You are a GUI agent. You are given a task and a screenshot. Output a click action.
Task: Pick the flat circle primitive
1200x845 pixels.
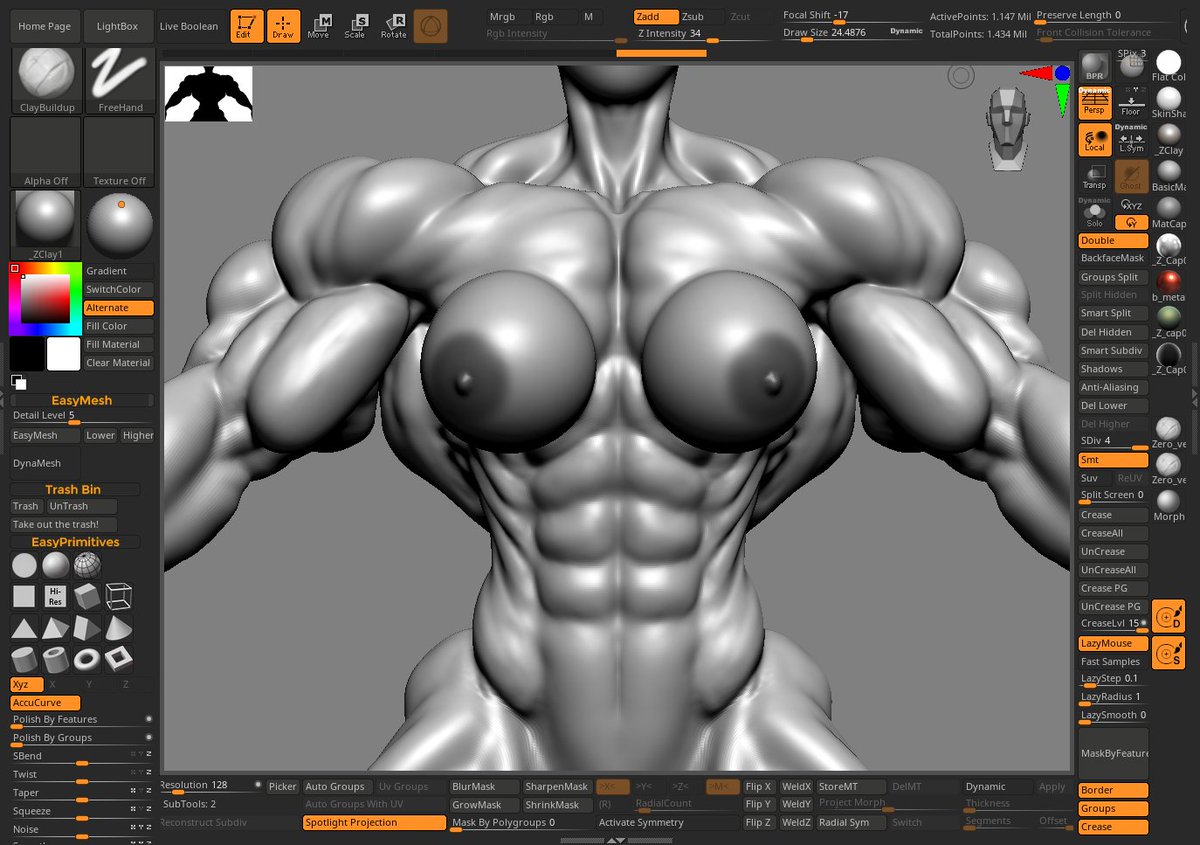[x=24, y=566]
